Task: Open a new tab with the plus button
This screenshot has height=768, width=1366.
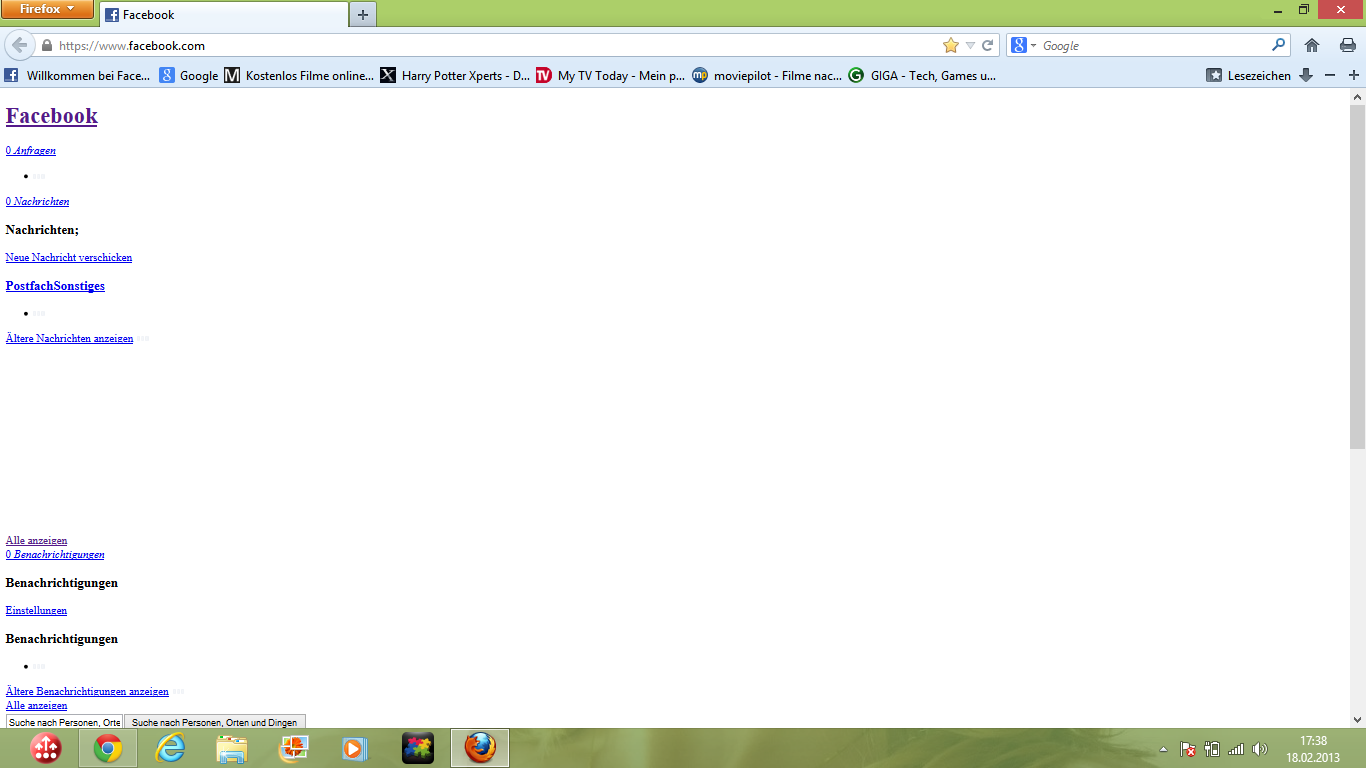Action: click(x=363, y=15)
